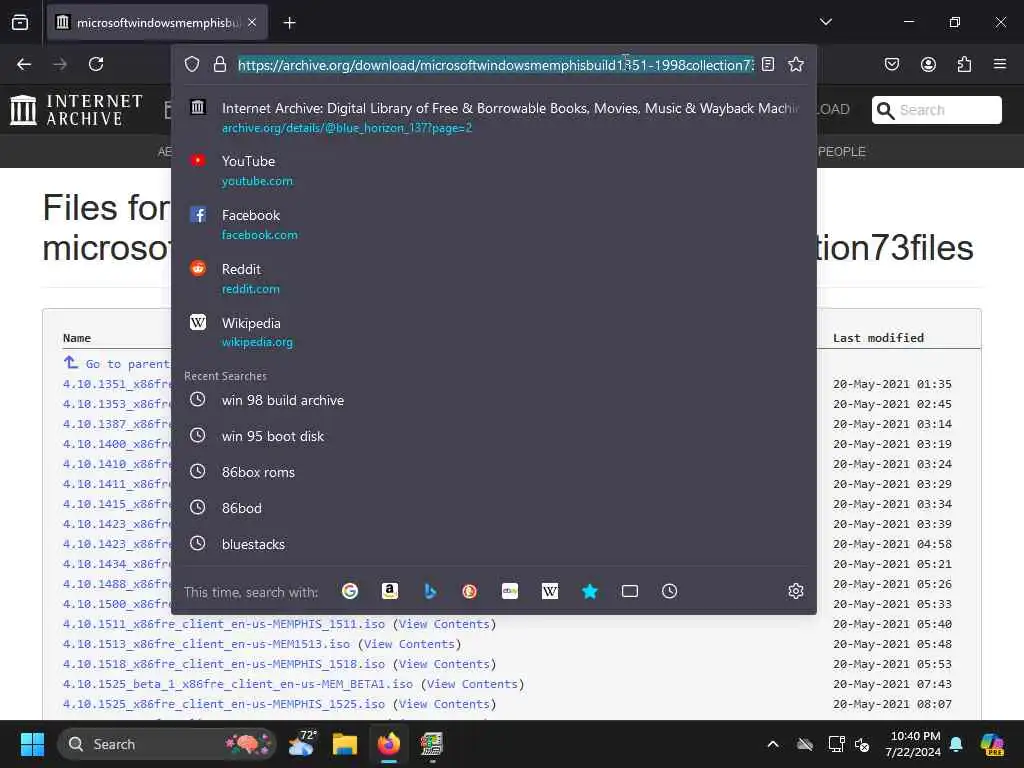Click the URL address bar text

pos(496,65)
